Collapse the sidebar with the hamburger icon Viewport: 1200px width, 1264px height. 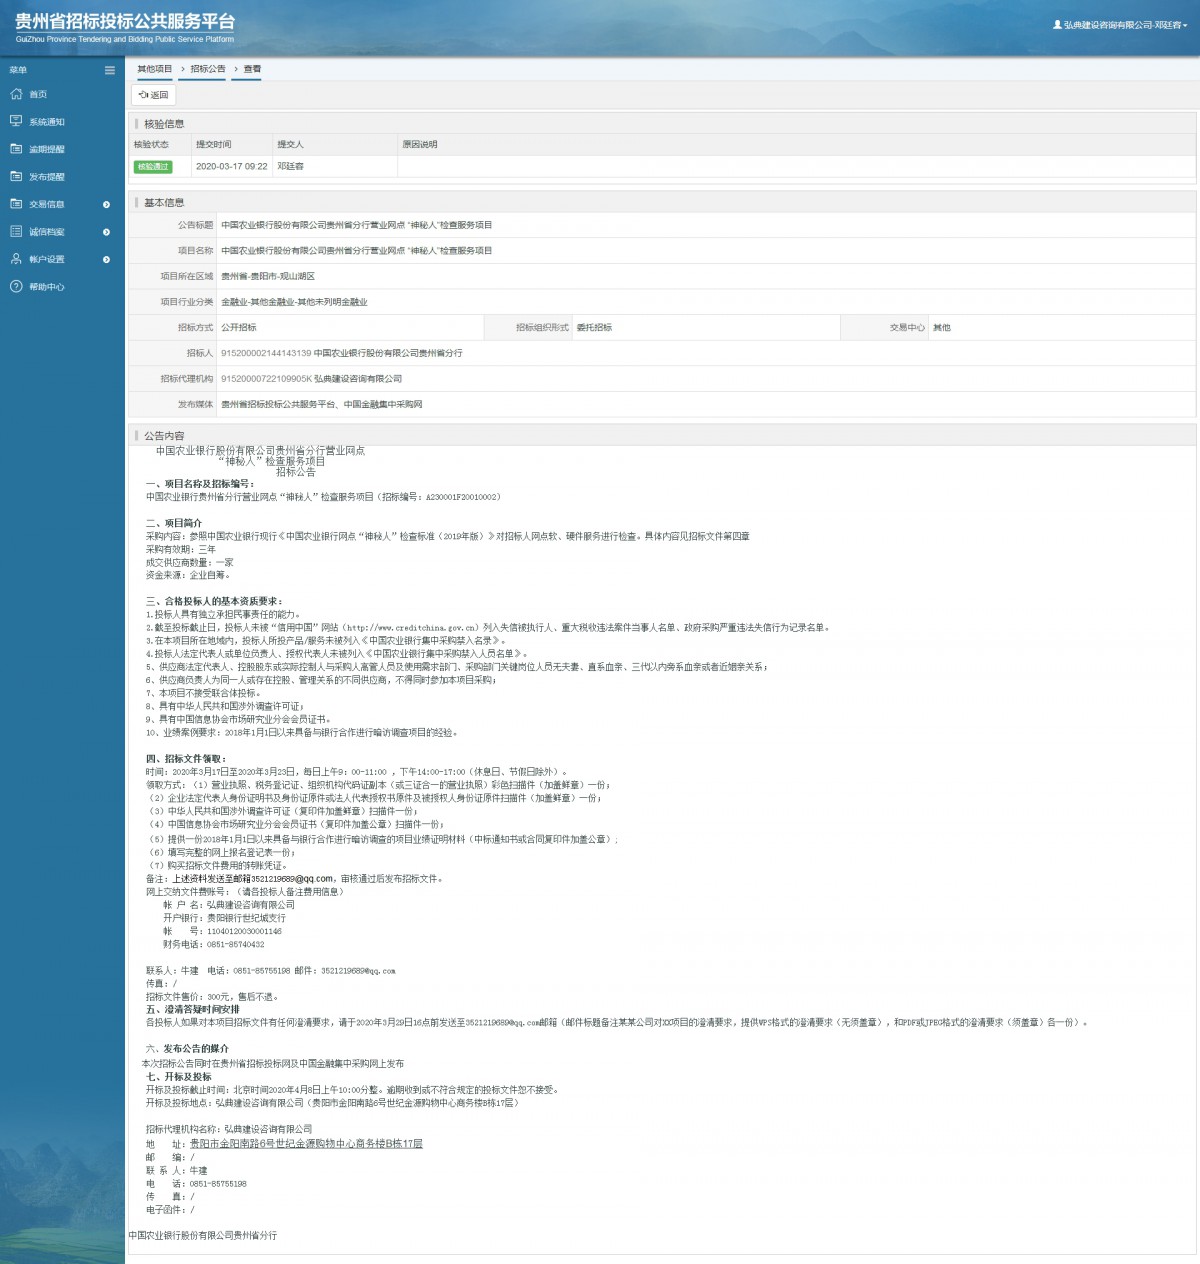click(110, 70)
